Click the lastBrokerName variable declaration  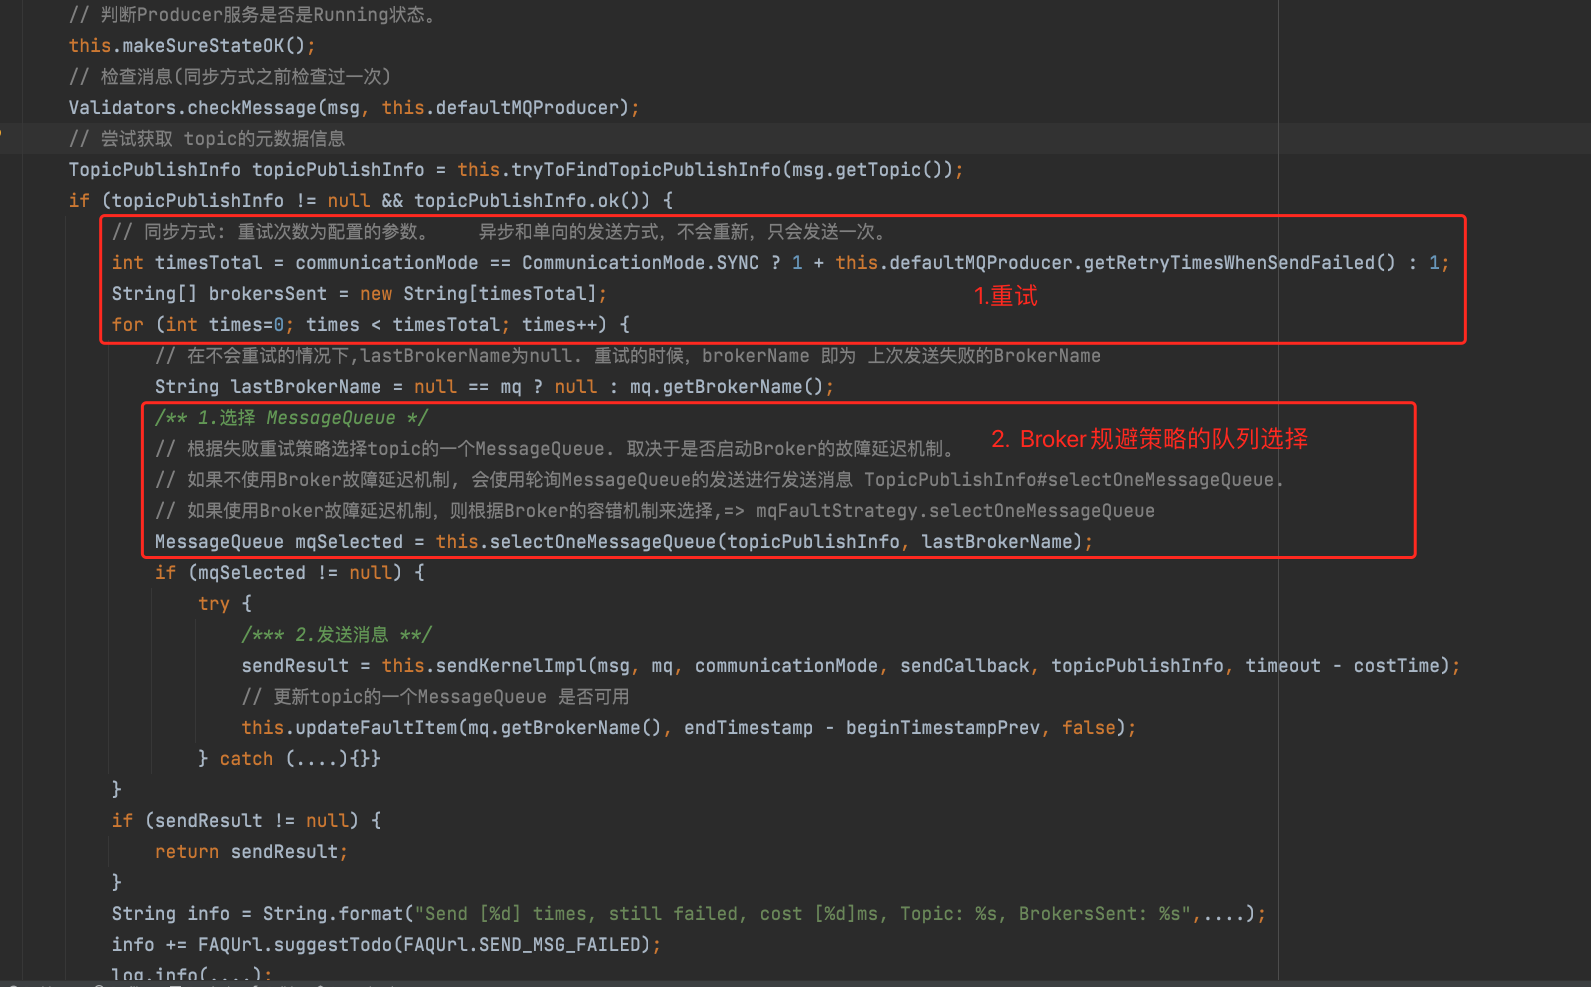(x=305, y=387)
